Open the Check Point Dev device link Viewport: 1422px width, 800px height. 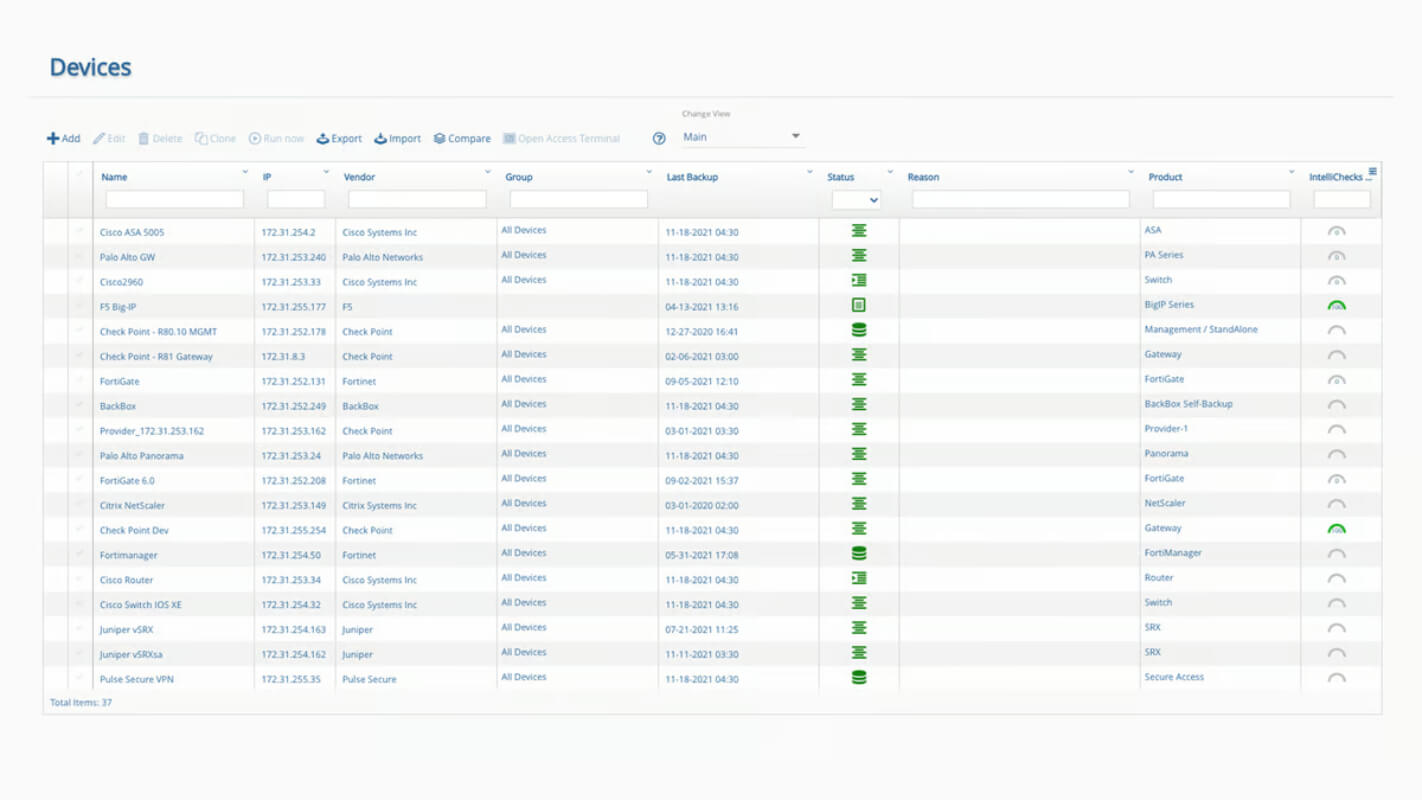click(134, 530)
